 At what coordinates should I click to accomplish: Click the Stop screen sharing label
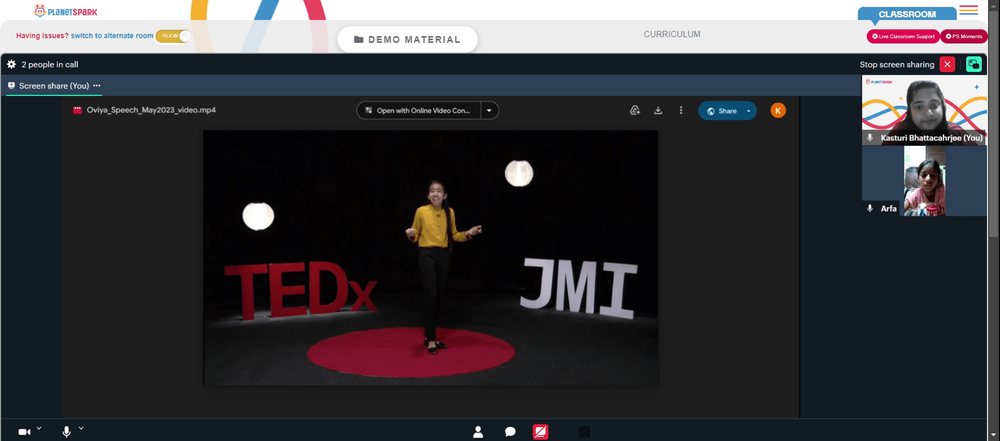(897, 64)
